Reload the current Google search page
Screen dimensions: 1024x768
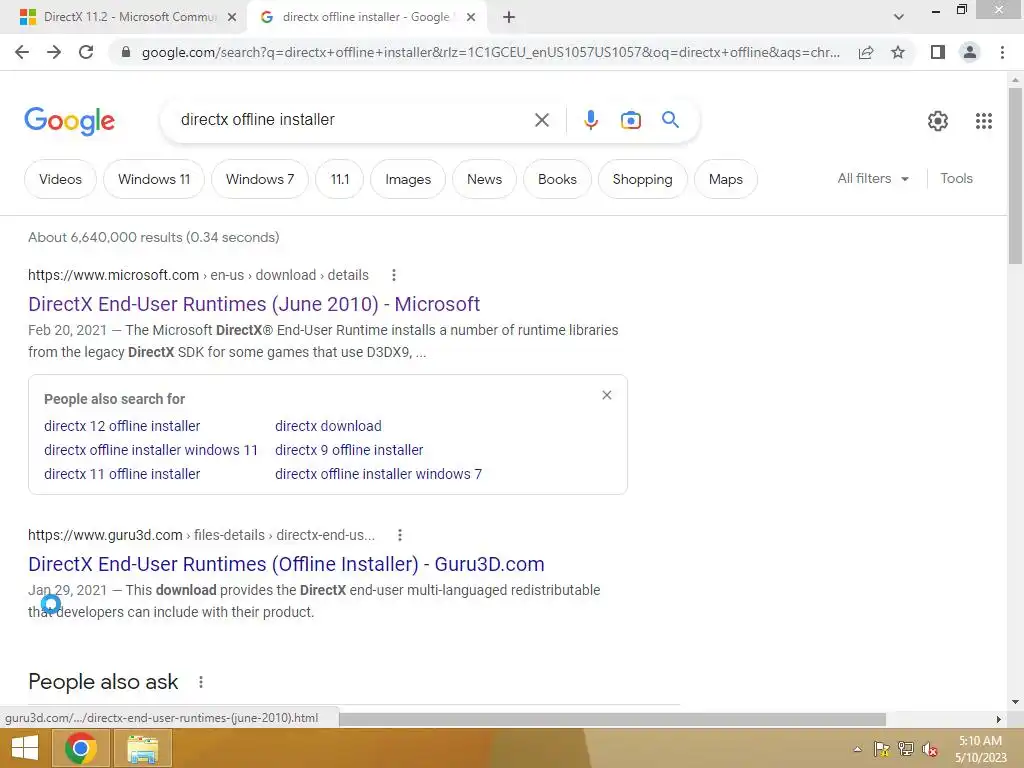pos(86,52)
